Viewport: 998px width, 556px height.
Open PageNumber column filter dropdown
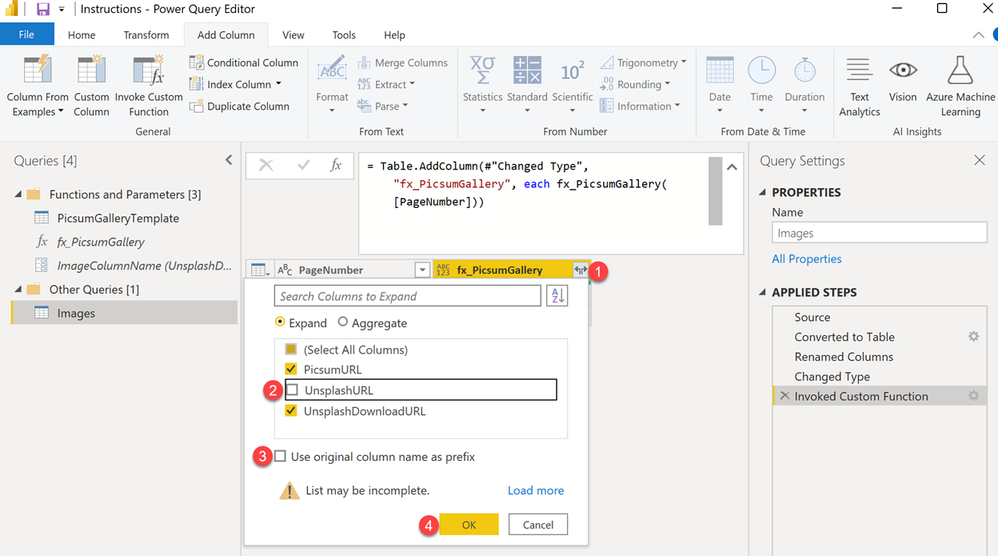click(x=422, y=270)
